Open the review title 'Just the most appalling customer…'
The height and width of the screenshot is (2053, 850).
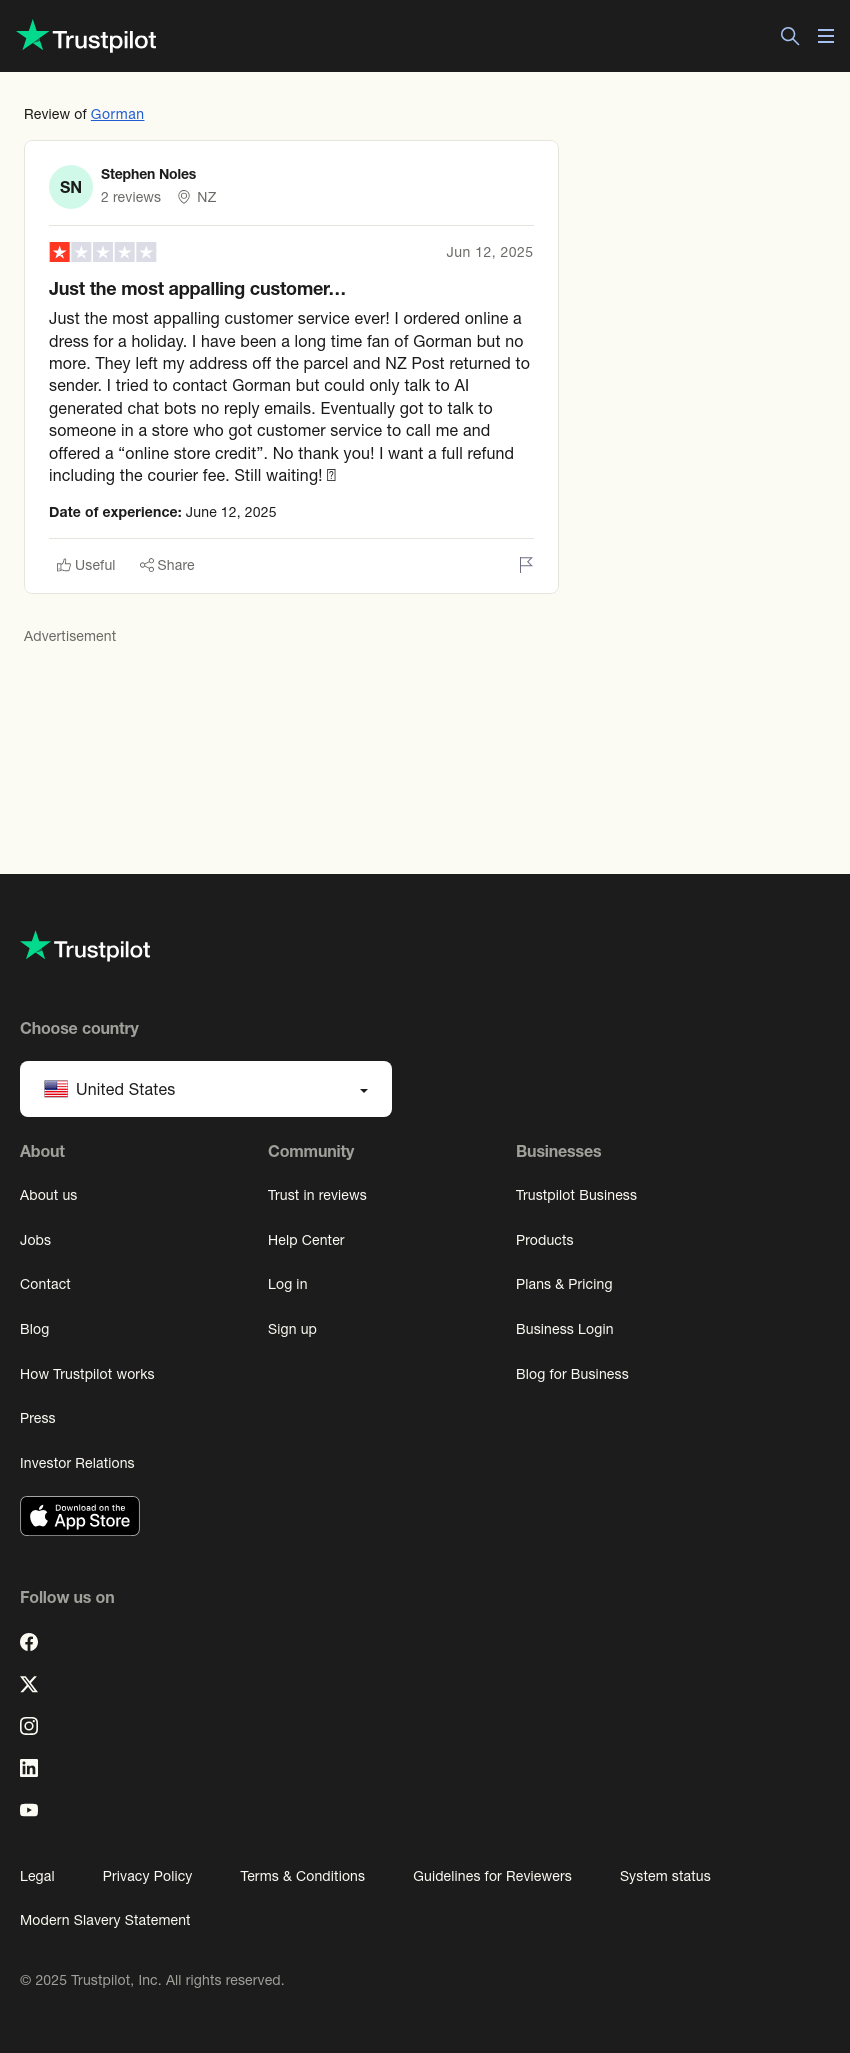click(197, 289)
